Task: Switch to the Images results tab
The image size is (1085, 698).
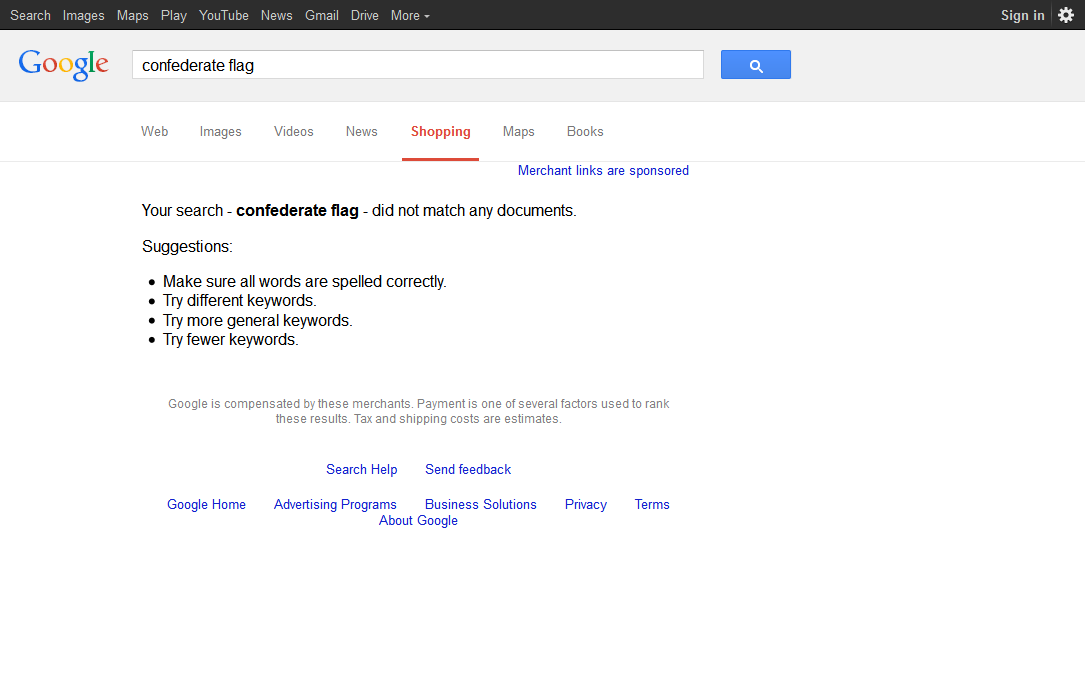Action: [x=221, y=131]
